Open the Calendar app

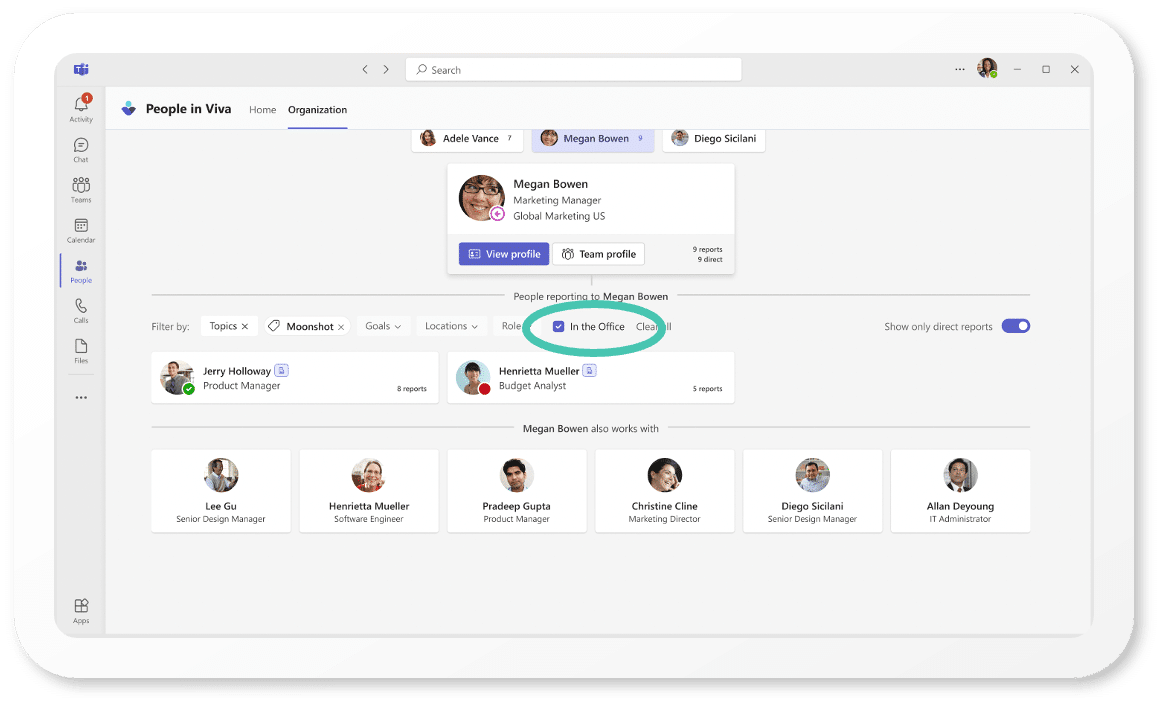tap(81, 230)
